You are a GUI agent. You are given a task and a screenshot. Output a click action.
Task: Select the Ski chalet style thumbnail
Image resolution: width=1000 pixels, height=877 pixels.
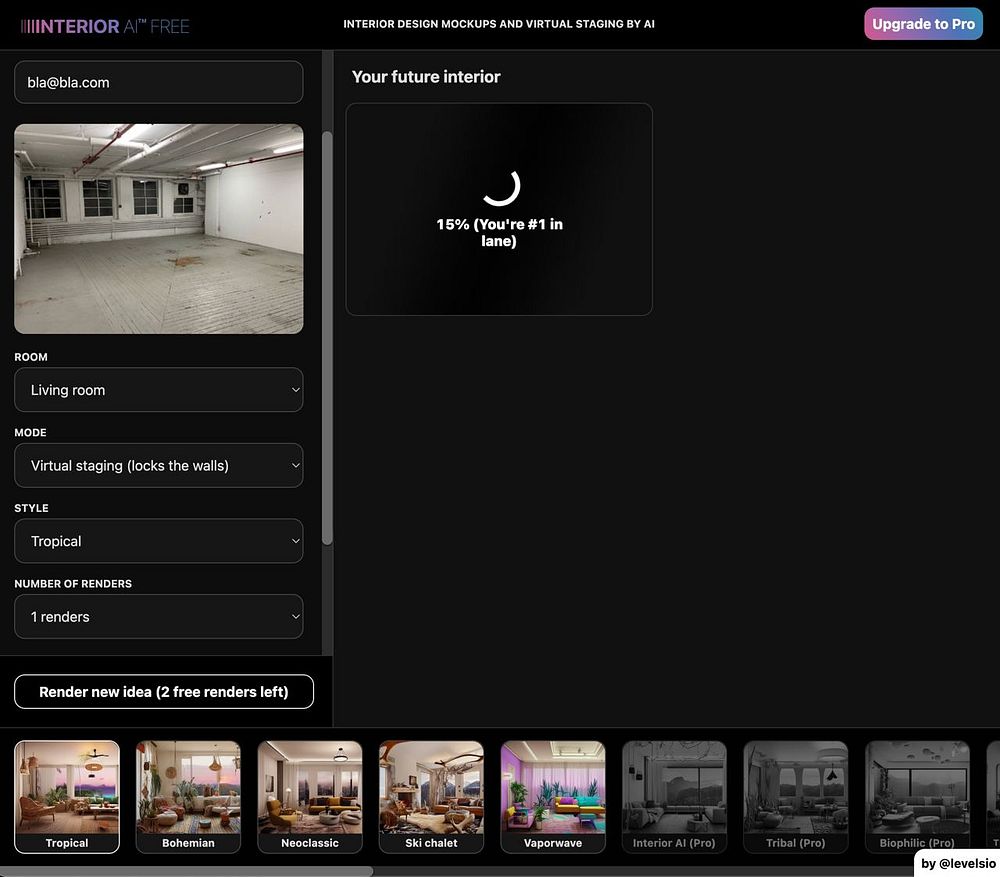click(x=431, y=797)
